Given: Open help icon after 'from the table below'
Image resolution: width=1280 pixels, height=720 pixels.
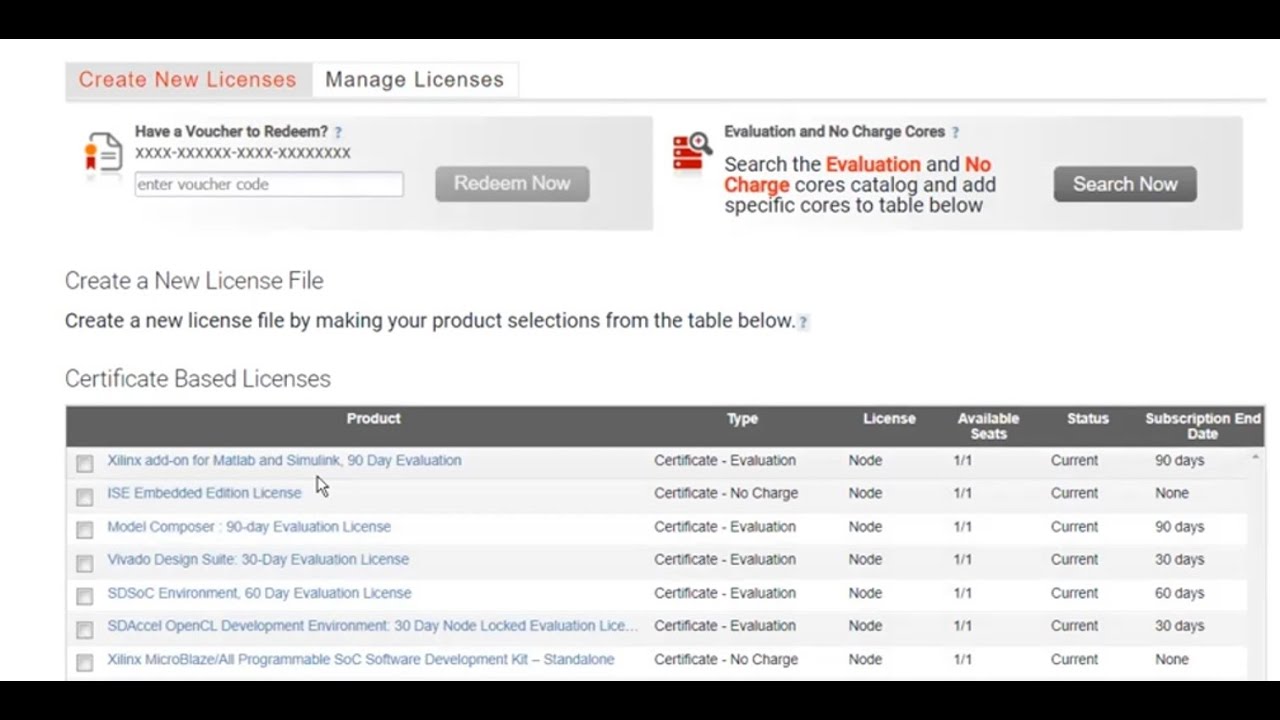Looking at the screenshot, I should point(803,322).
